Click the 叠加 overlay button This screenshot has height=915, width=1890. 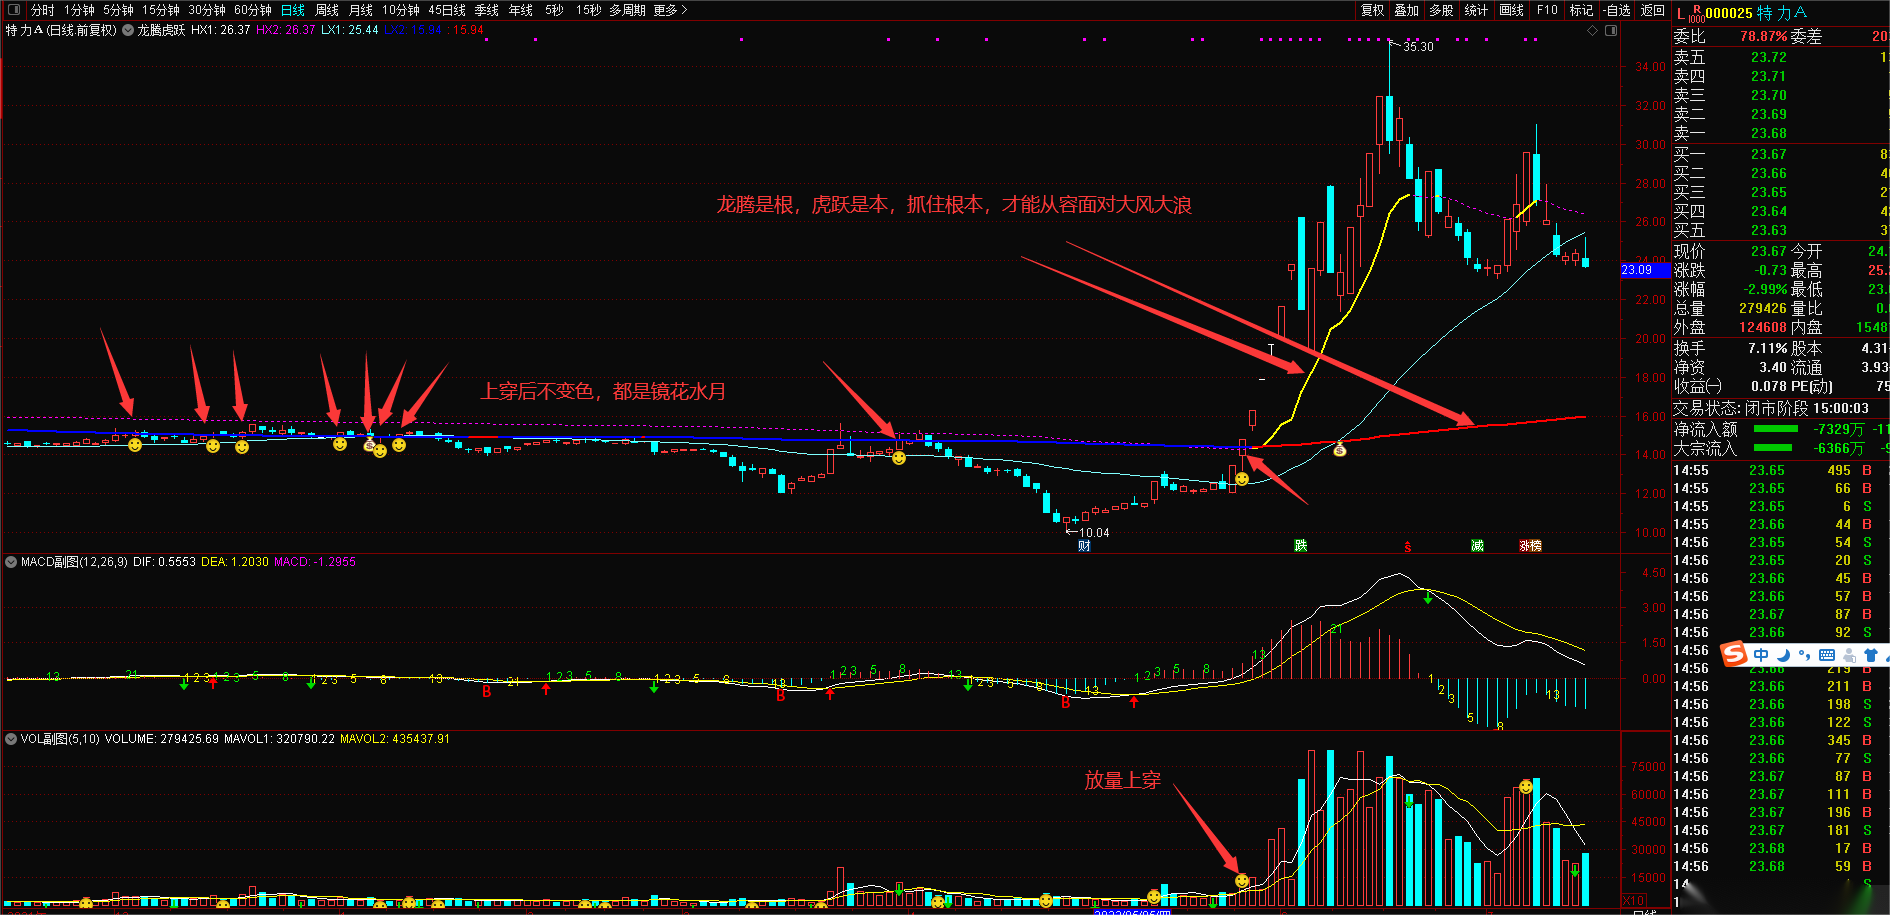tap(1407, 10)
